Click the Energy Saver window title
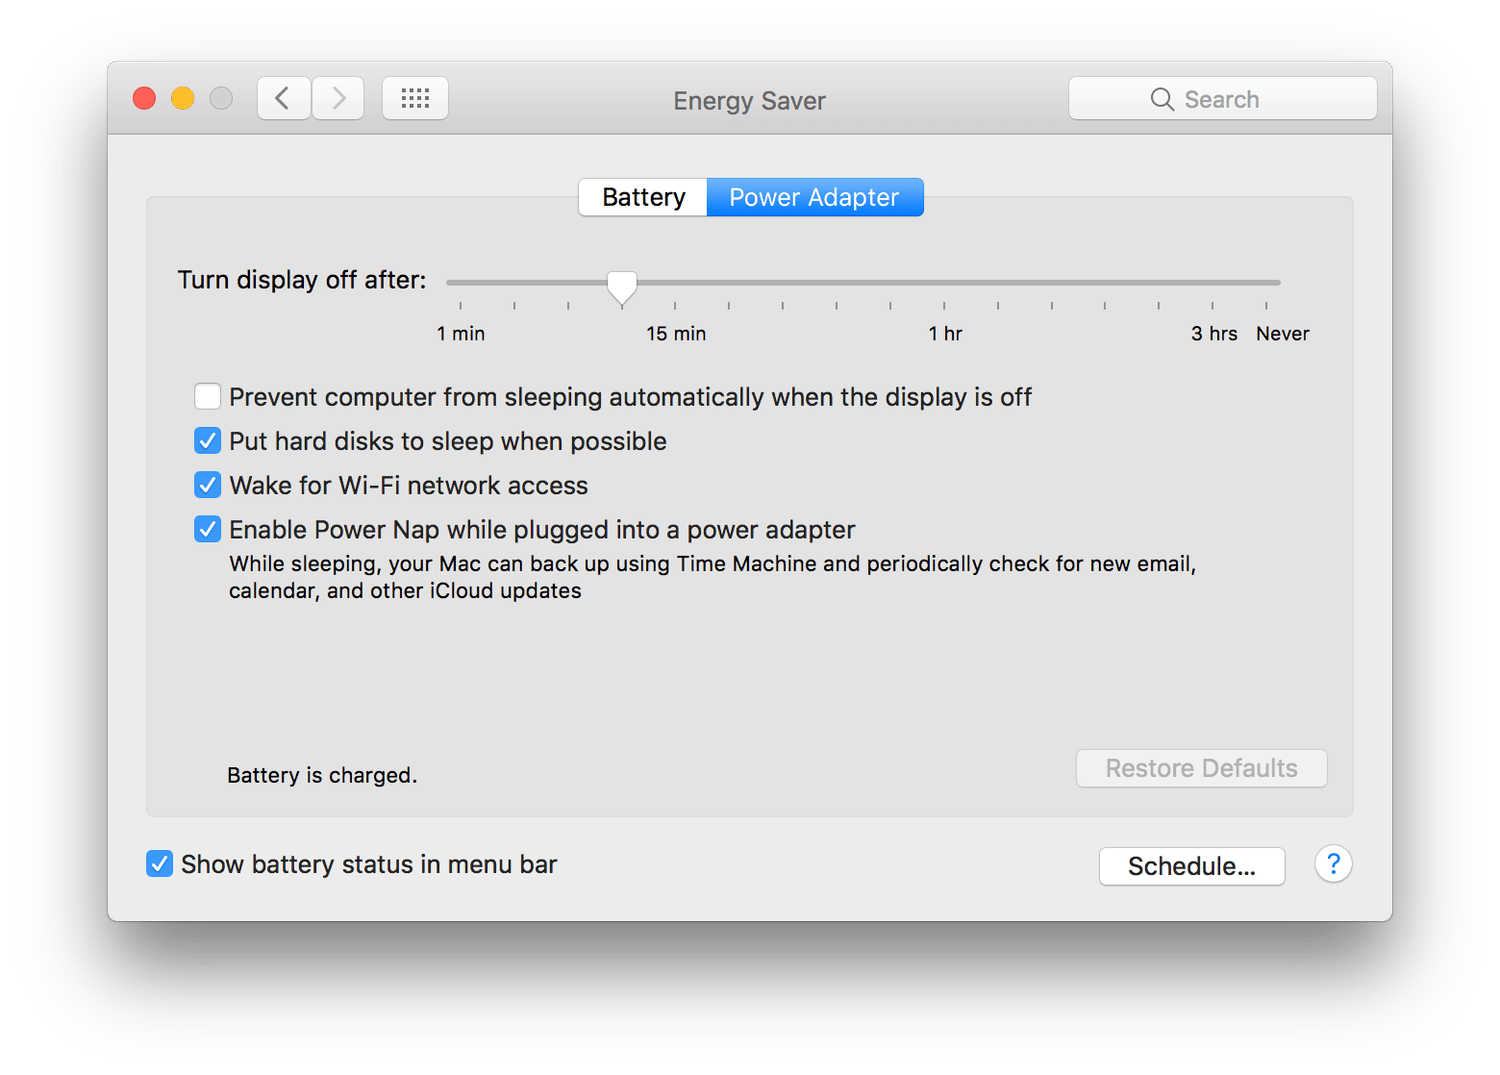Viewport: 1500px width, 1075px height. point(750,101)
